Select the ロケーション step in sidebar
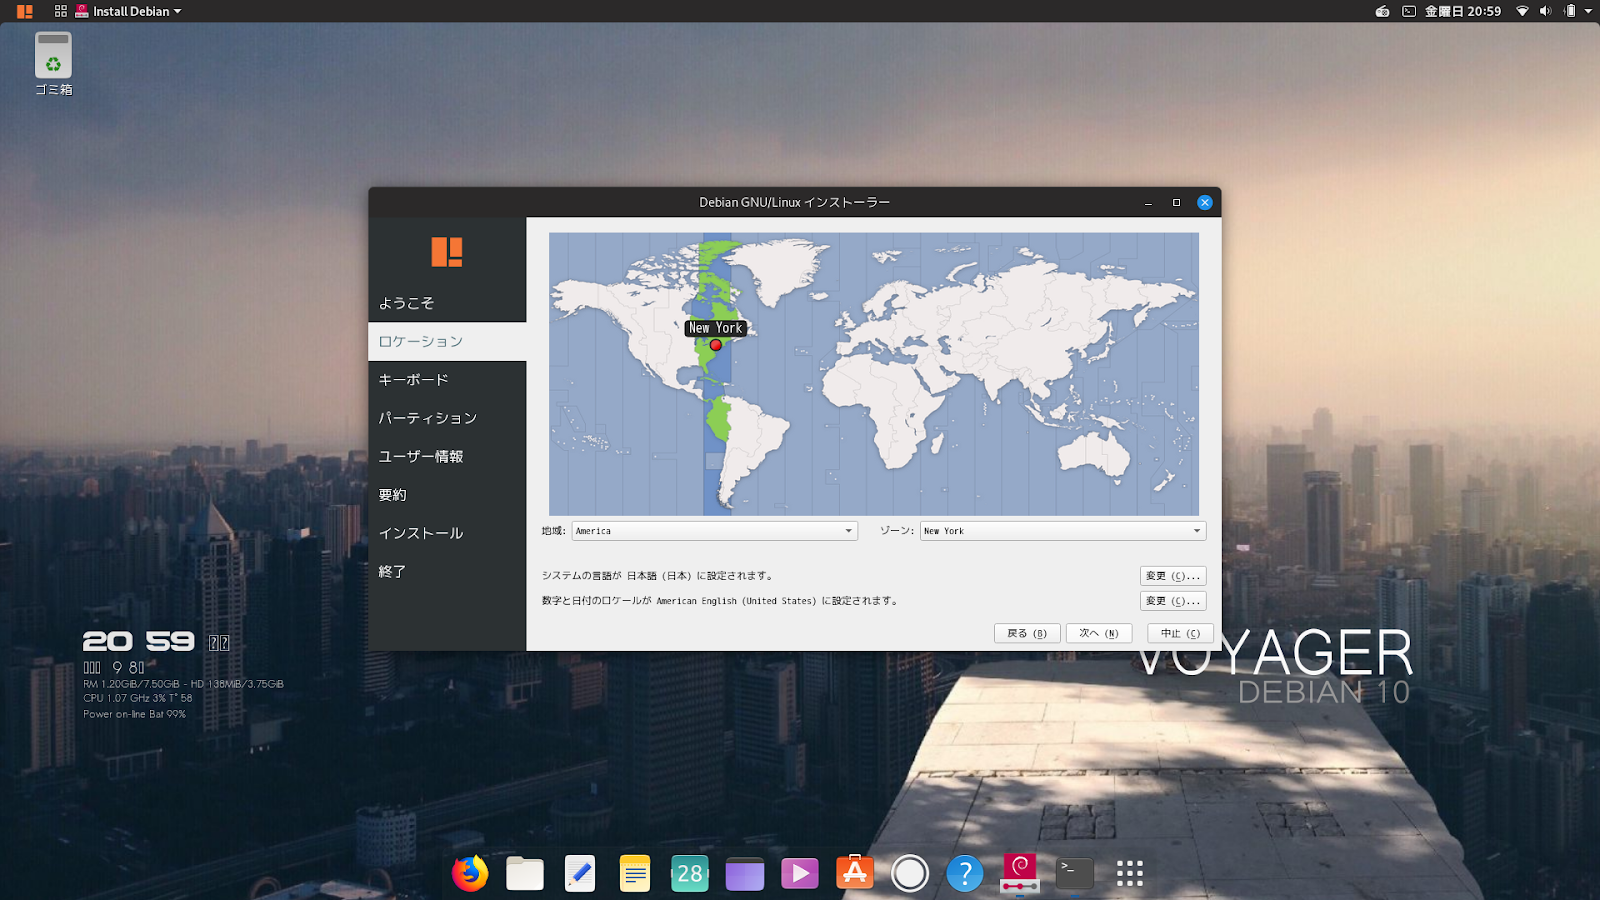The height and width of the screenshot is (900, 1600). [447, 341]
